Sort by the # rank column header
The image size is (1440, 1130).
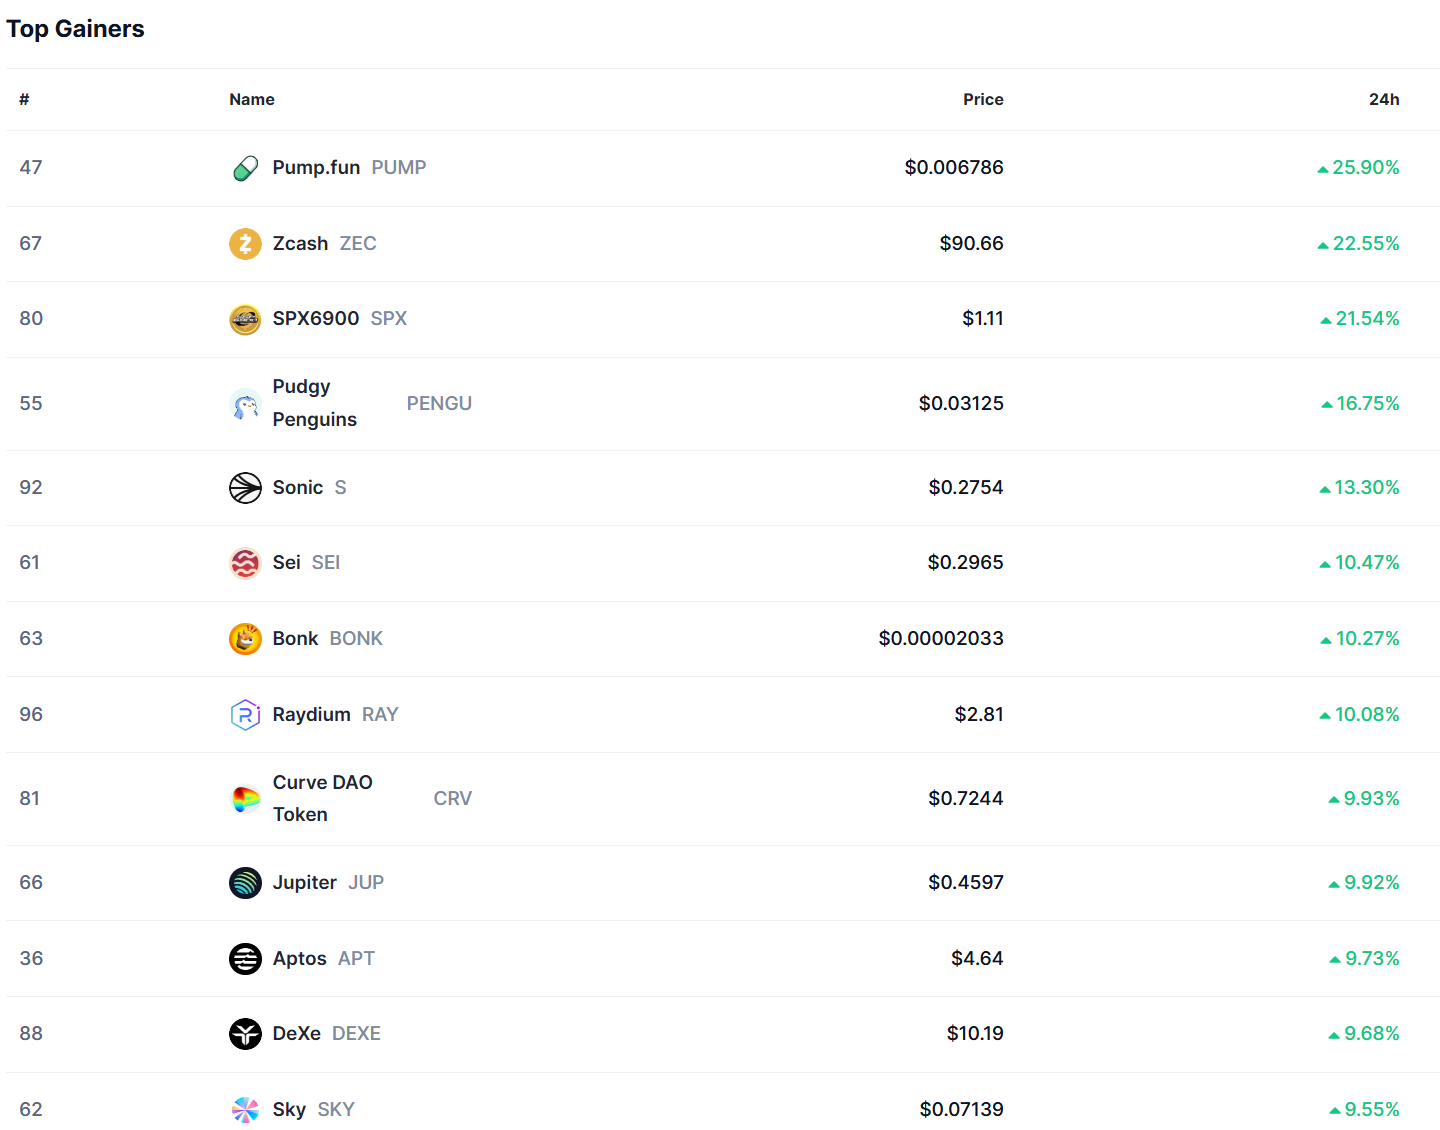coord(24,100)
